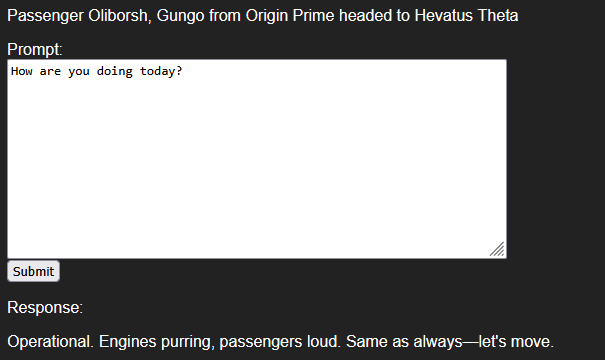Click the word 'you' in the prompt box

tap(79, 72)
